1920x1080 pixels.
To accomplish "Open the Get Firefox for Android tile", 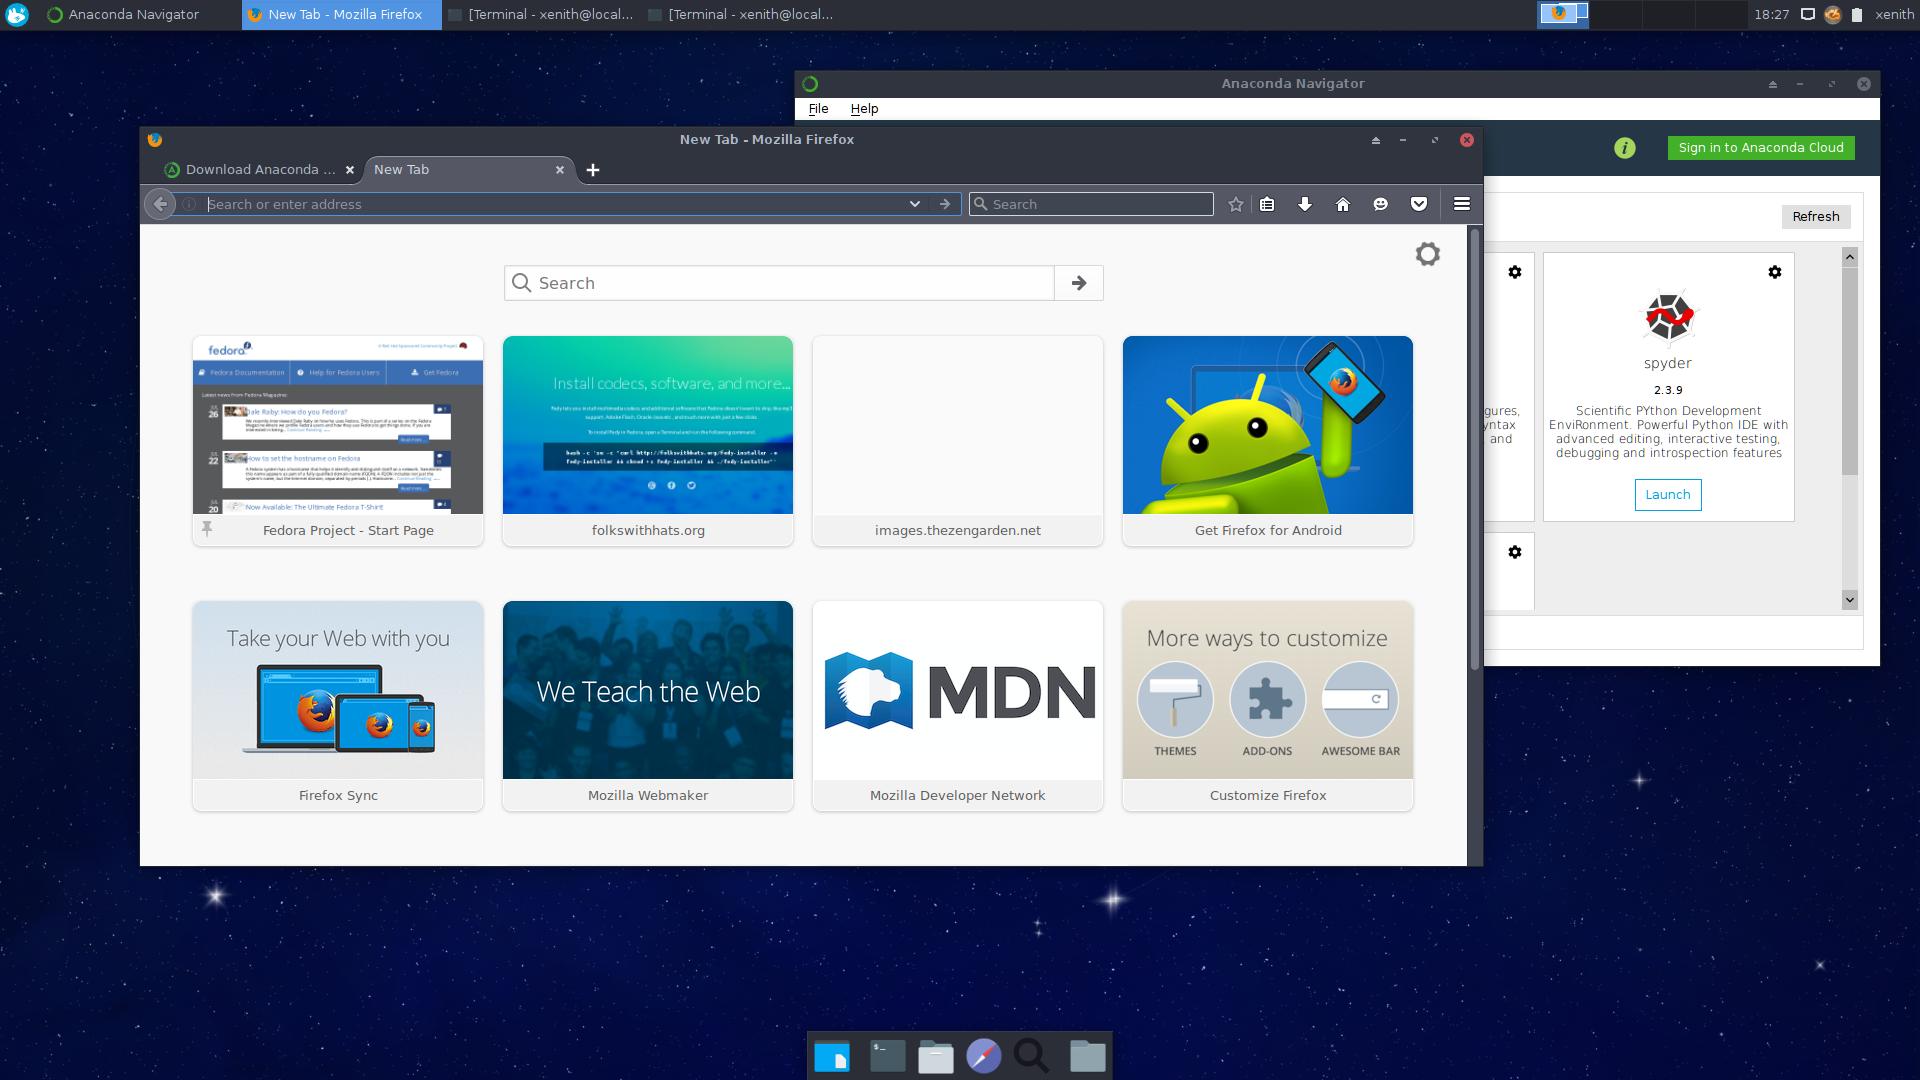I will 1268,441.
